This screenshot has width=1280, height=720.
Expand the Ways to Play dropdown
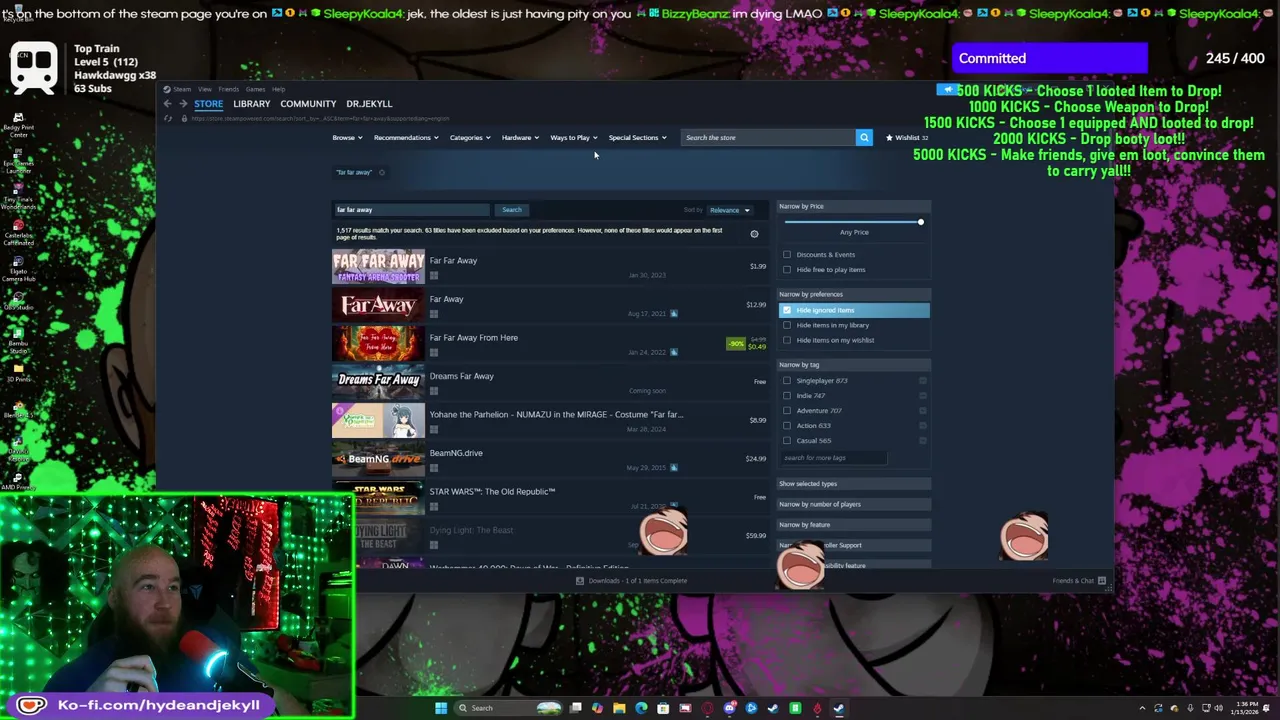[x=574, y=138]
